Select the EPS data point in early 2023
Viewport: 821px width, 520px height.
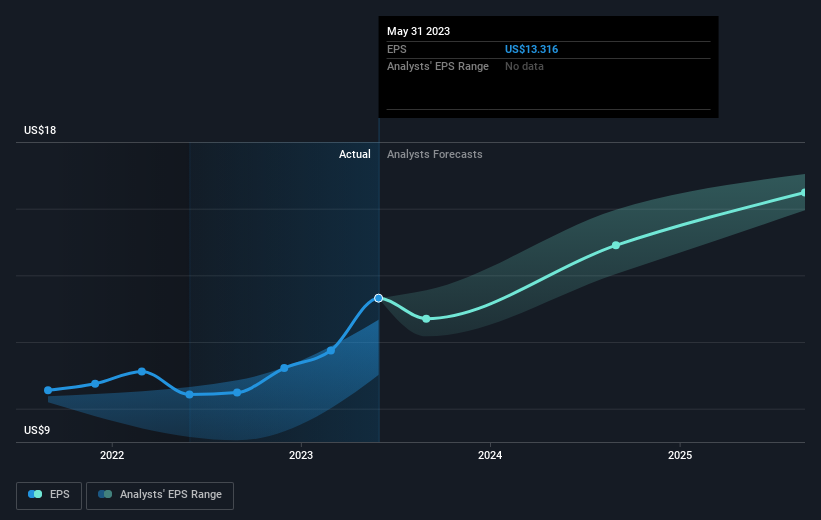(x=331, y=350)
